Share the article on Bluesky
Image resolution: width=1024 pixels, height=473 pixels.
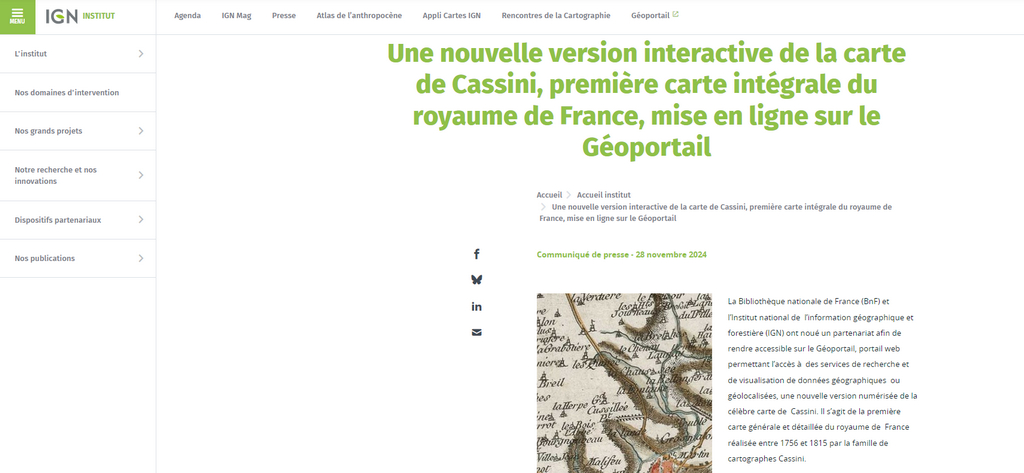point(477,280)
